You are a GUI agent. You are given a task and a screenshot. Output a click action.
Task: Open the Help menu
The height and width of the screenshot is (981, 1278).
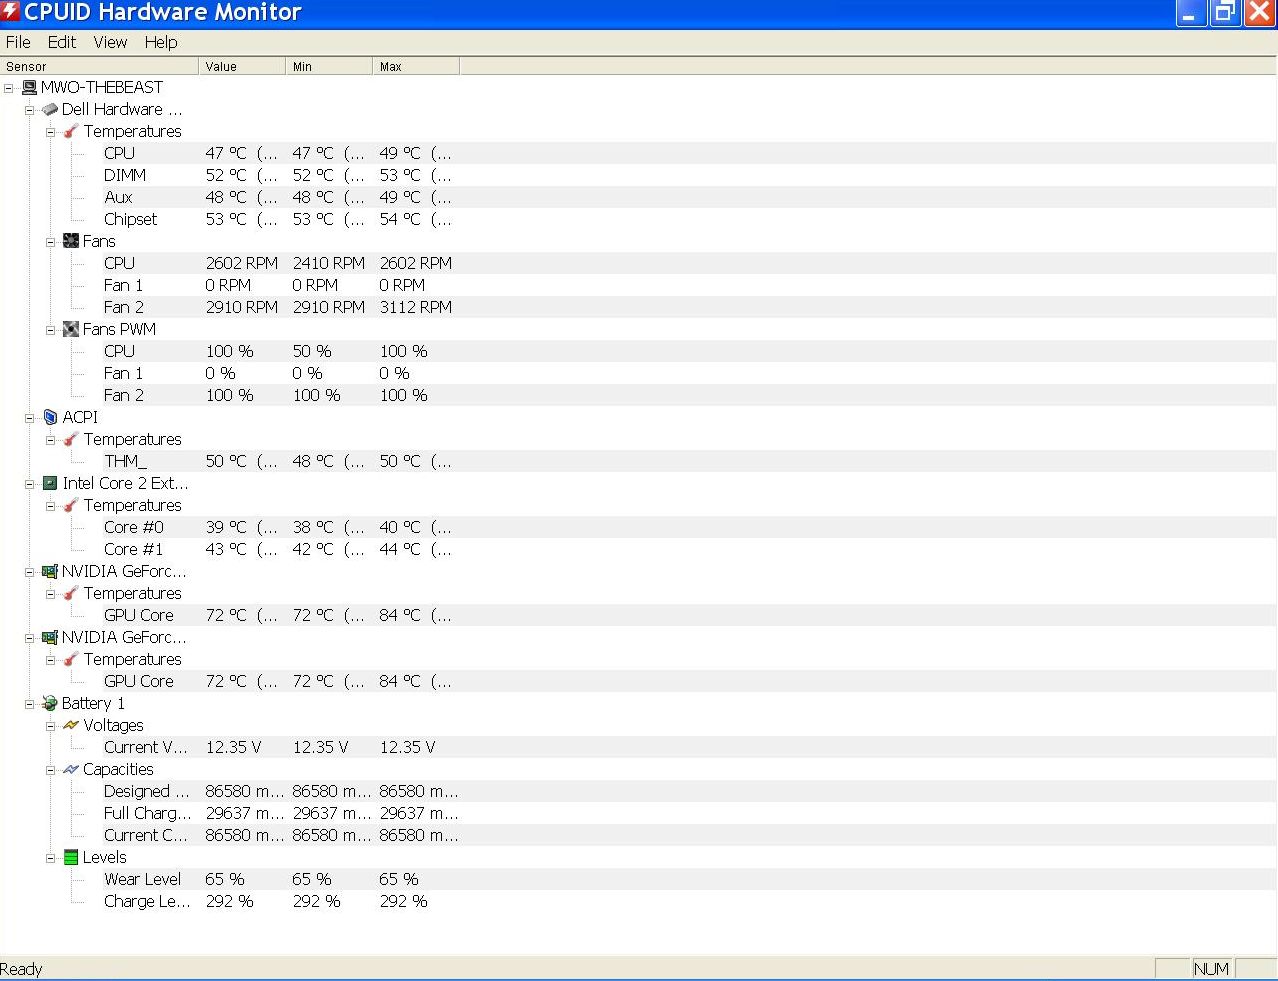(x=161, y=42)
